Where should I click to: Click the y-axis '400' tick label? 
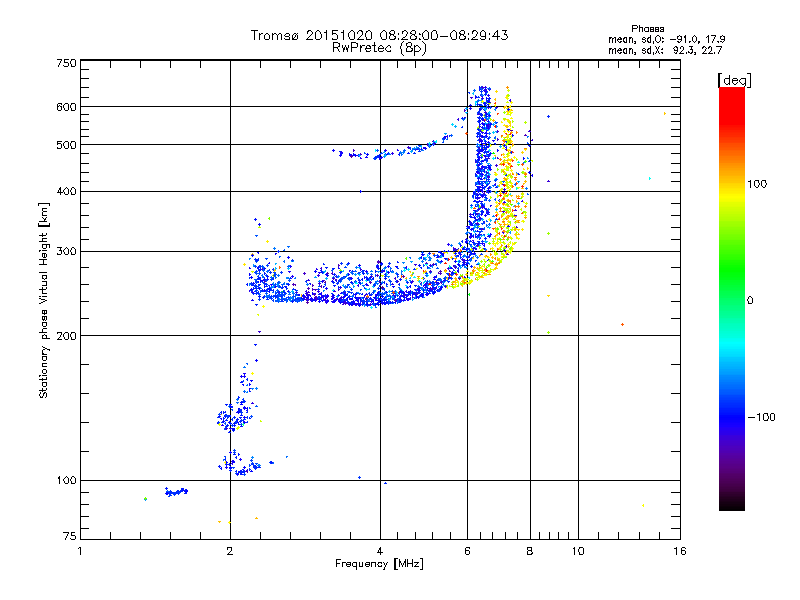coord(66,192)
